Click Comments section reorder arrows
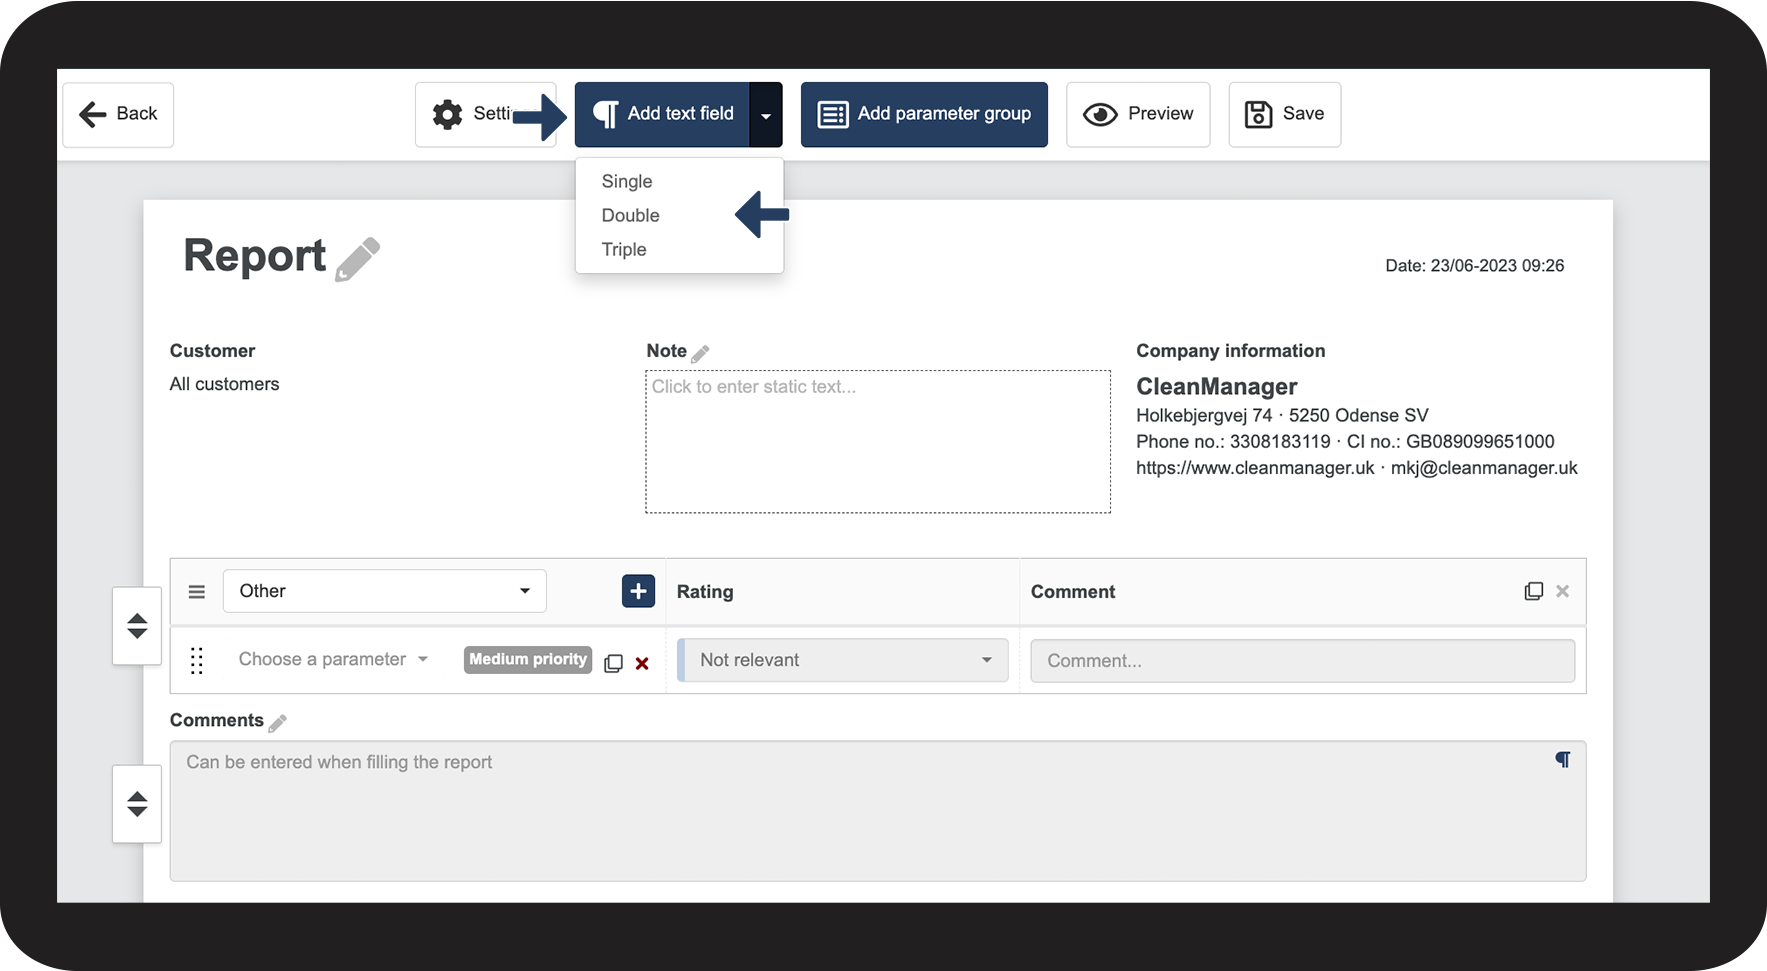The width and height of the screenshot is (1767, 971). [x=137, y=804]
